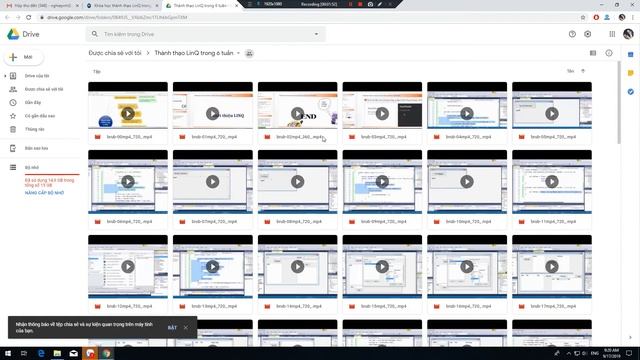Open 'Bản sao lưu' backups
Screen dimensions: 640x360
tap(36, 148)
